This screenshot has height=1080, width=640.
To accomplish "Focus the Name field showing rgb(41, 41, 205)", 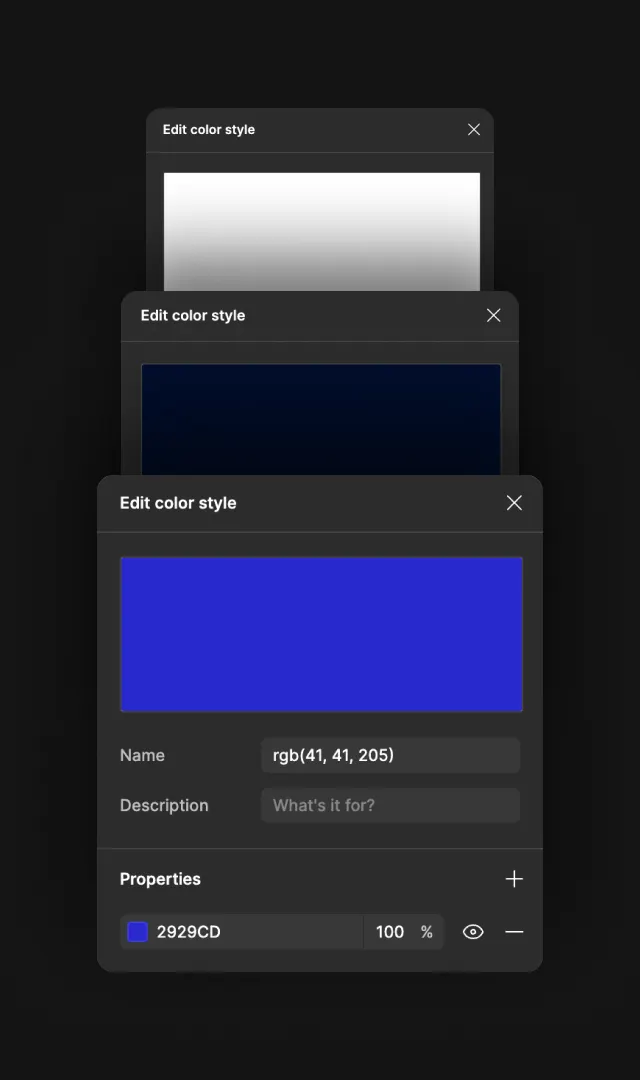I will [x=391, y=755].
